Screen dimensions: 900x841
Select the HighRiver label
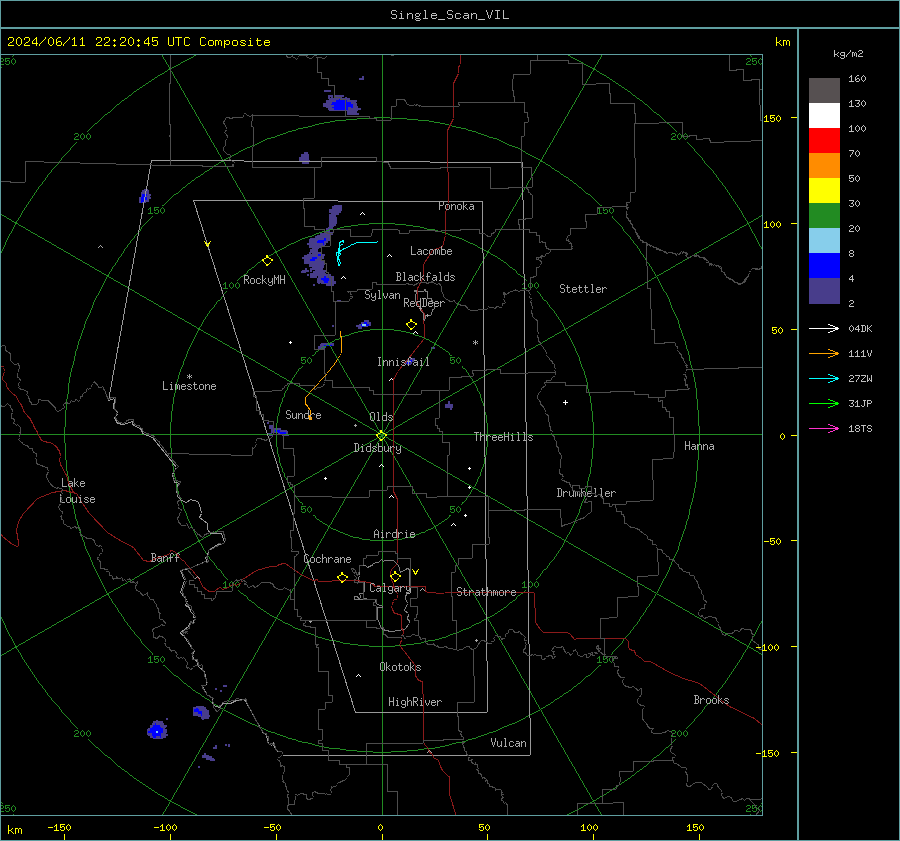[x=415, y=702]
